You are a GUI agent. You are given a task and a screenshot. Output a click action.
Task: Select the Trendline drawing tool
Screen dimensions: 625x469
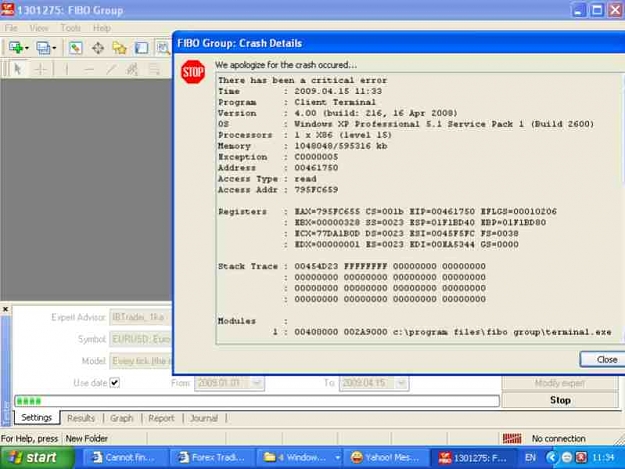click(x=111, y=69)
